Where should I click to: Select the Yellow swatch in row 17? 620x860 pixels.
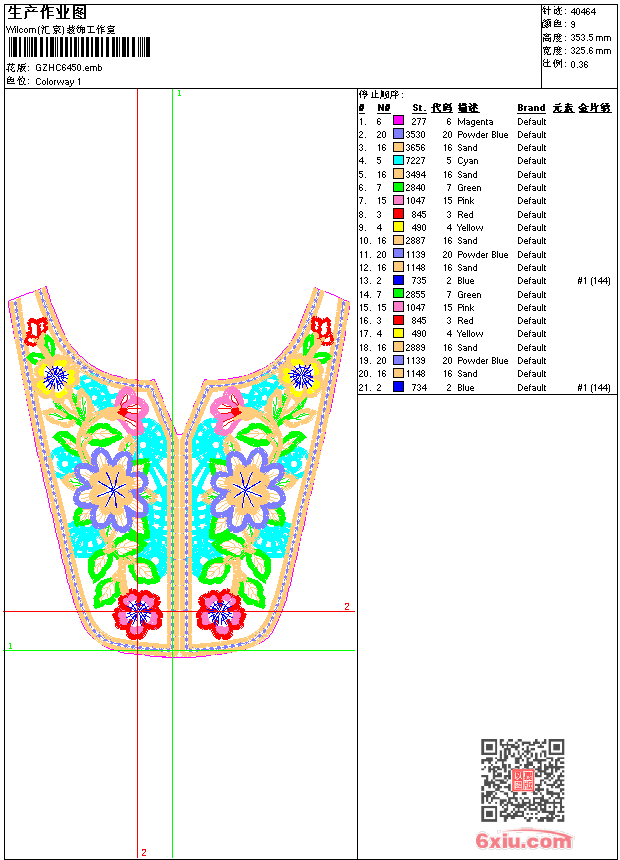click(398, 333)
